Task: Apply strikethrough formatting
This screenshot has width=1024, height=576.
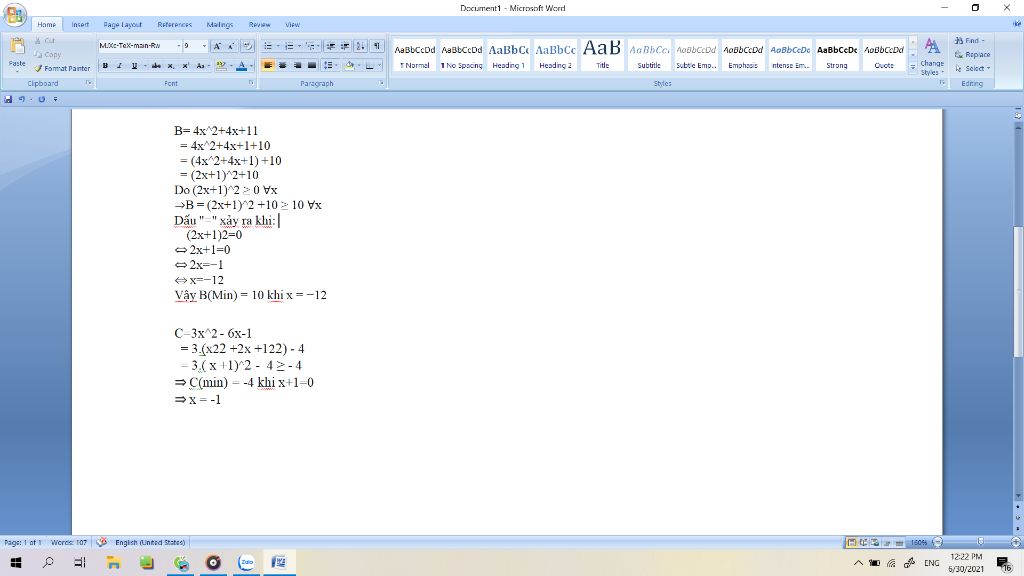Action: click(156, 65)
